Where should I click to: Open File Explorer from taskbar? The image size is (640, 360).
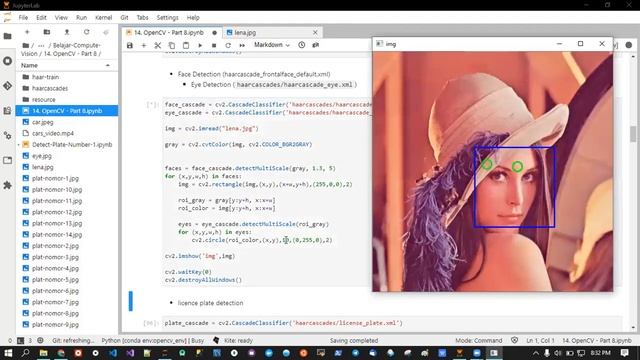pyautogui.click(x=43, y=353)
